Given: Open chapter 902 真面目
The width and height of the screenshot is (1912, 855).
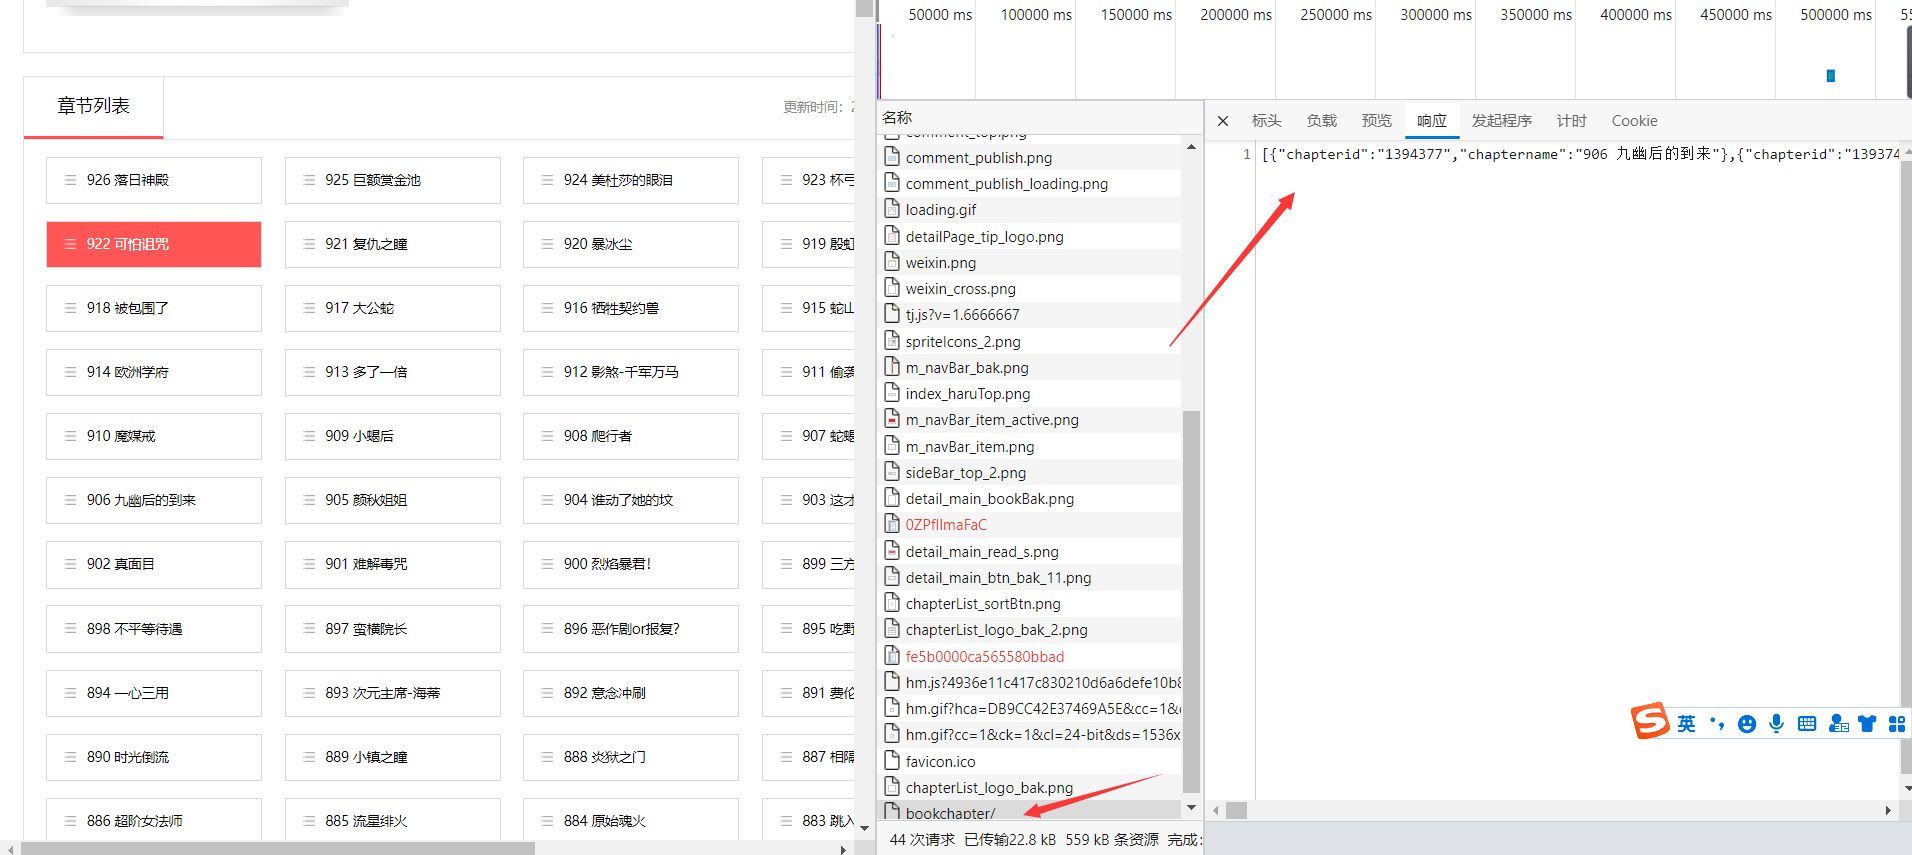Looking at the screenshot, I should (154, 564).
